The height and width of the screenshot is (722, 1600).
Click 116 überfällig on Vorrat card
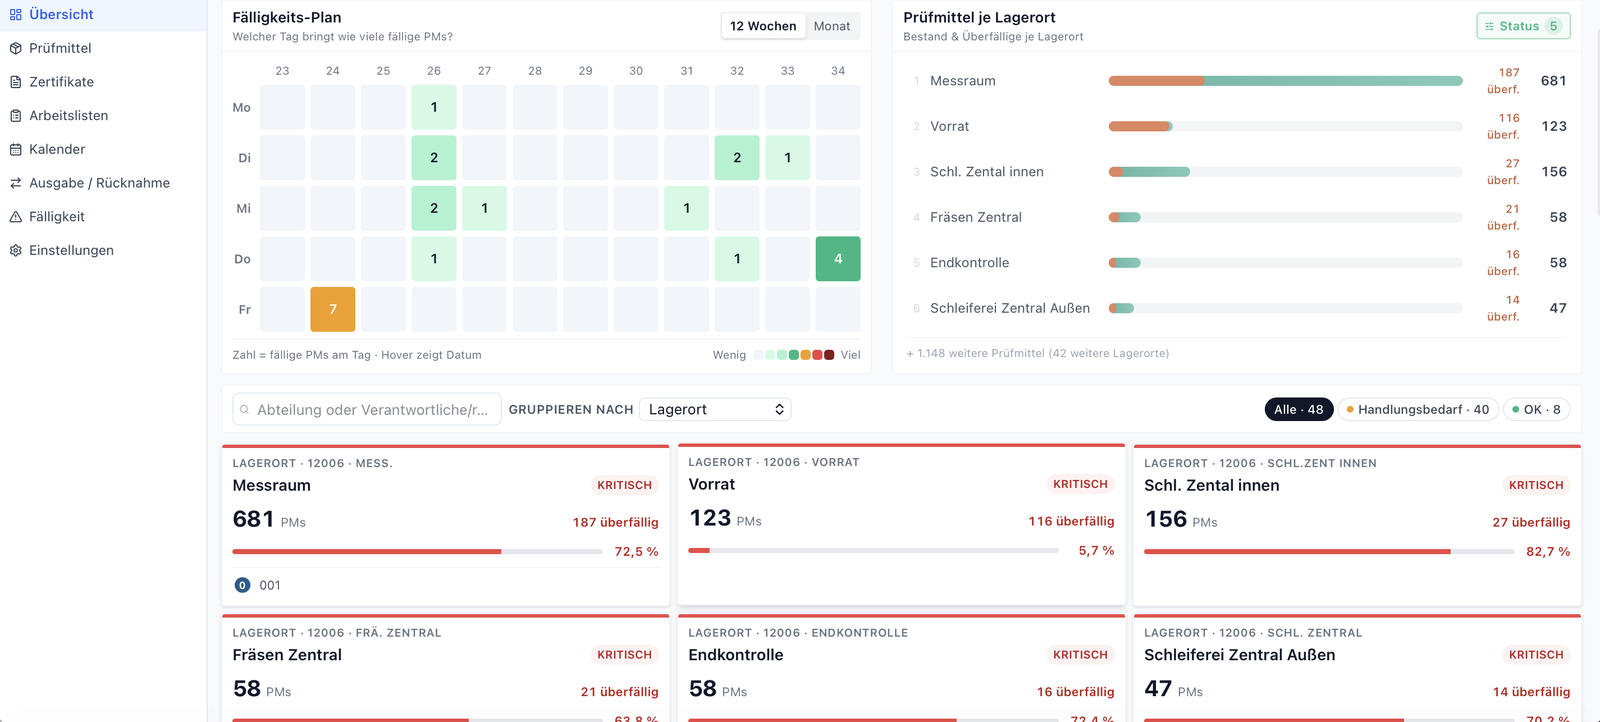pyautogui.click(x=1071, y=521)
